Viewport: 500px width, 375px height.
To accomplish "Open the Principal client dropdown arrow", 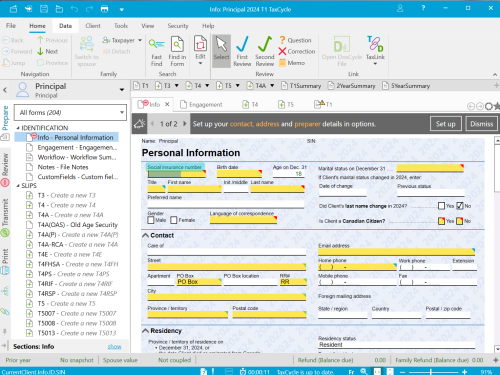I will click(122, 90).
